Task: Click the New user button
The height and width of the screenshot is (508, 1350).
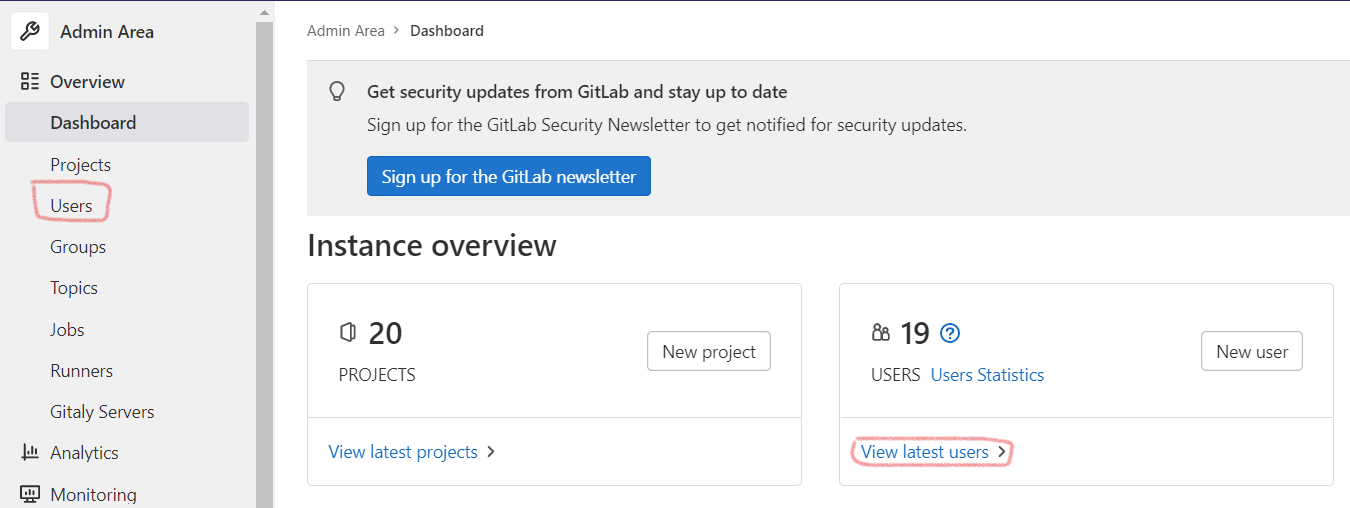Action: point(1252,351)
